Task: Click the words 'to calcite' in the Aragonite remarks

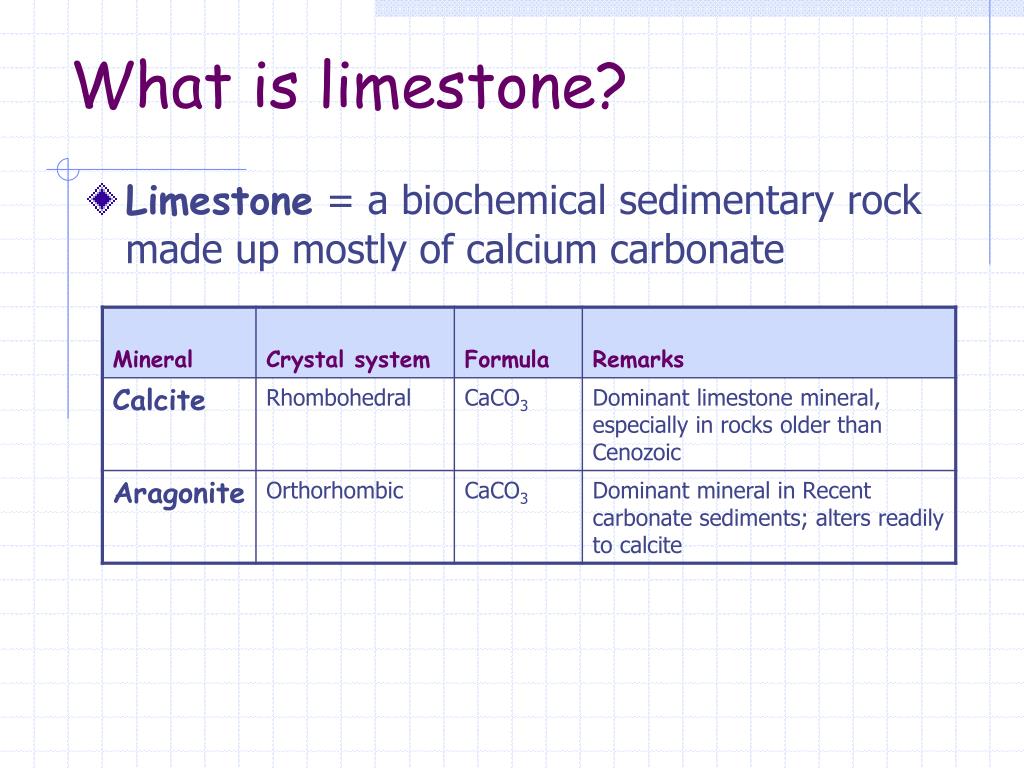Action: 637,545
